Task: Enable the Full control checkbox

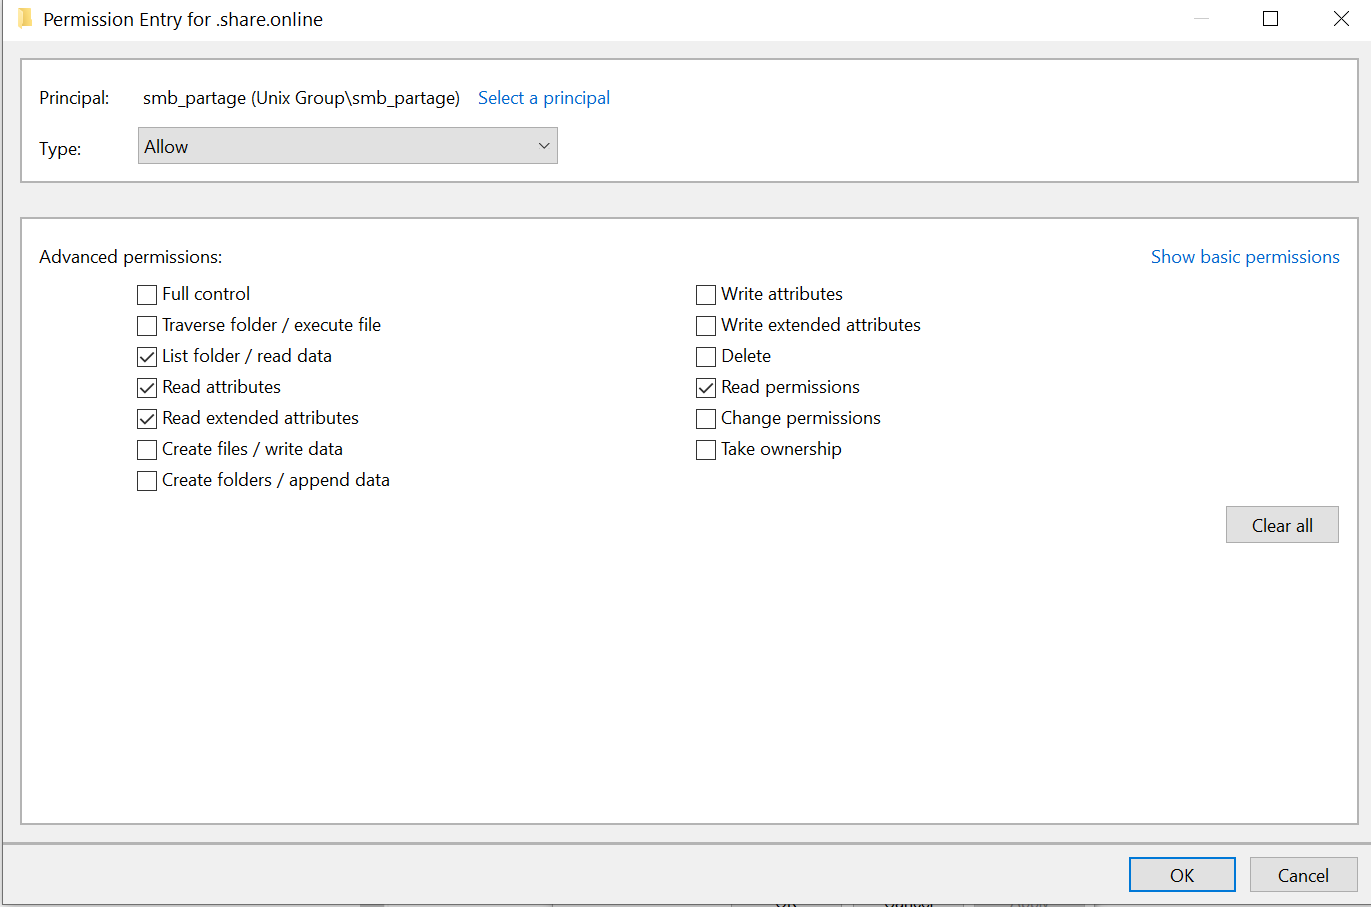Action: click(x=147, y=295)
